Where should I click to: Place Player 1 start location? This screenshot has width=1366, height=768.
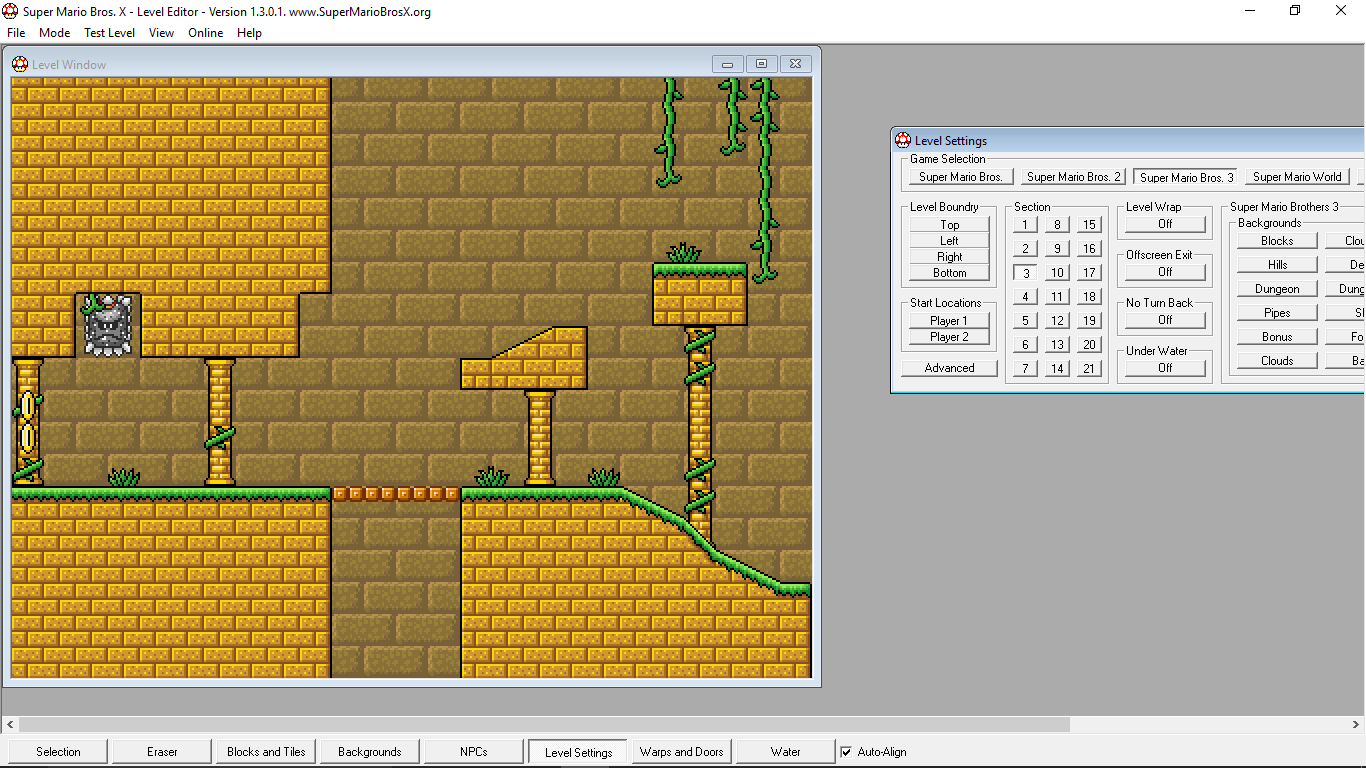[950, 321]
